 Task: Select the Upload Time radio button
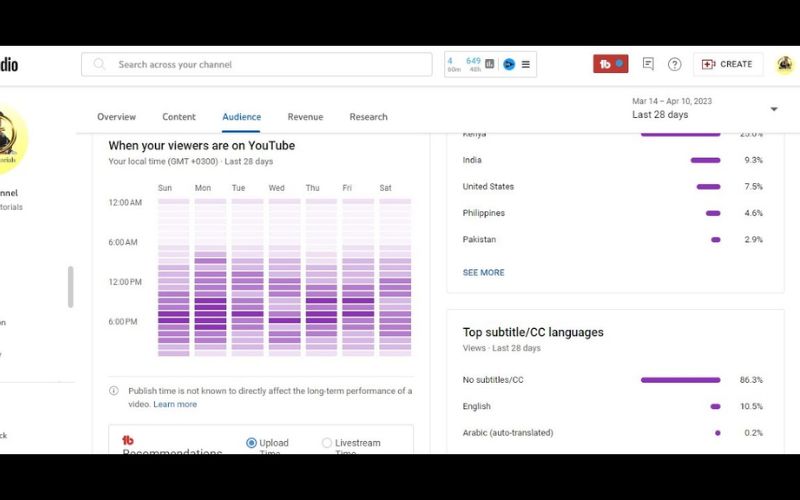251,443
